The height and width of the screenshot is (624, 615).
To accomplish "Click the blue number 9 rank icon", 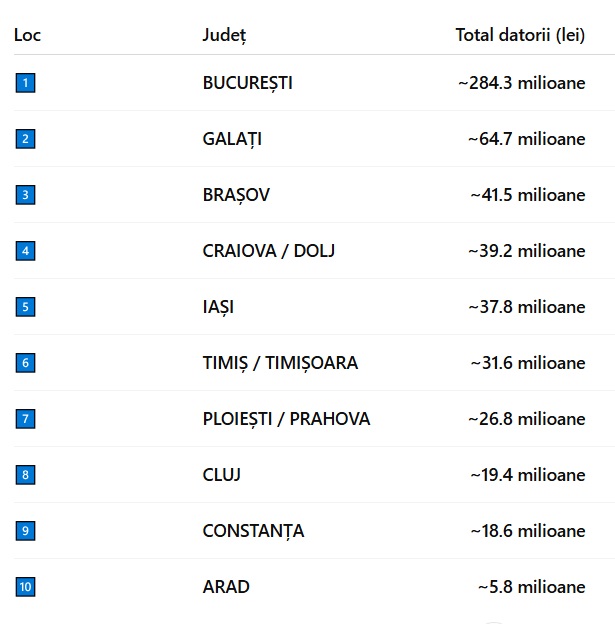I will pyautogui.click(x=25, y=531).
